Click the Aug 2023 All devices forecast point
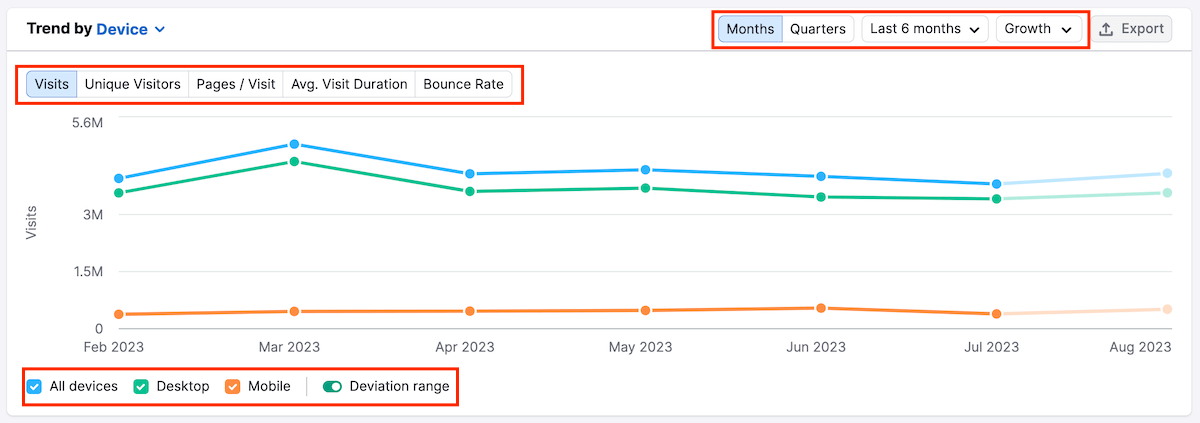Screen dimensions: 1200x423 1167,173
